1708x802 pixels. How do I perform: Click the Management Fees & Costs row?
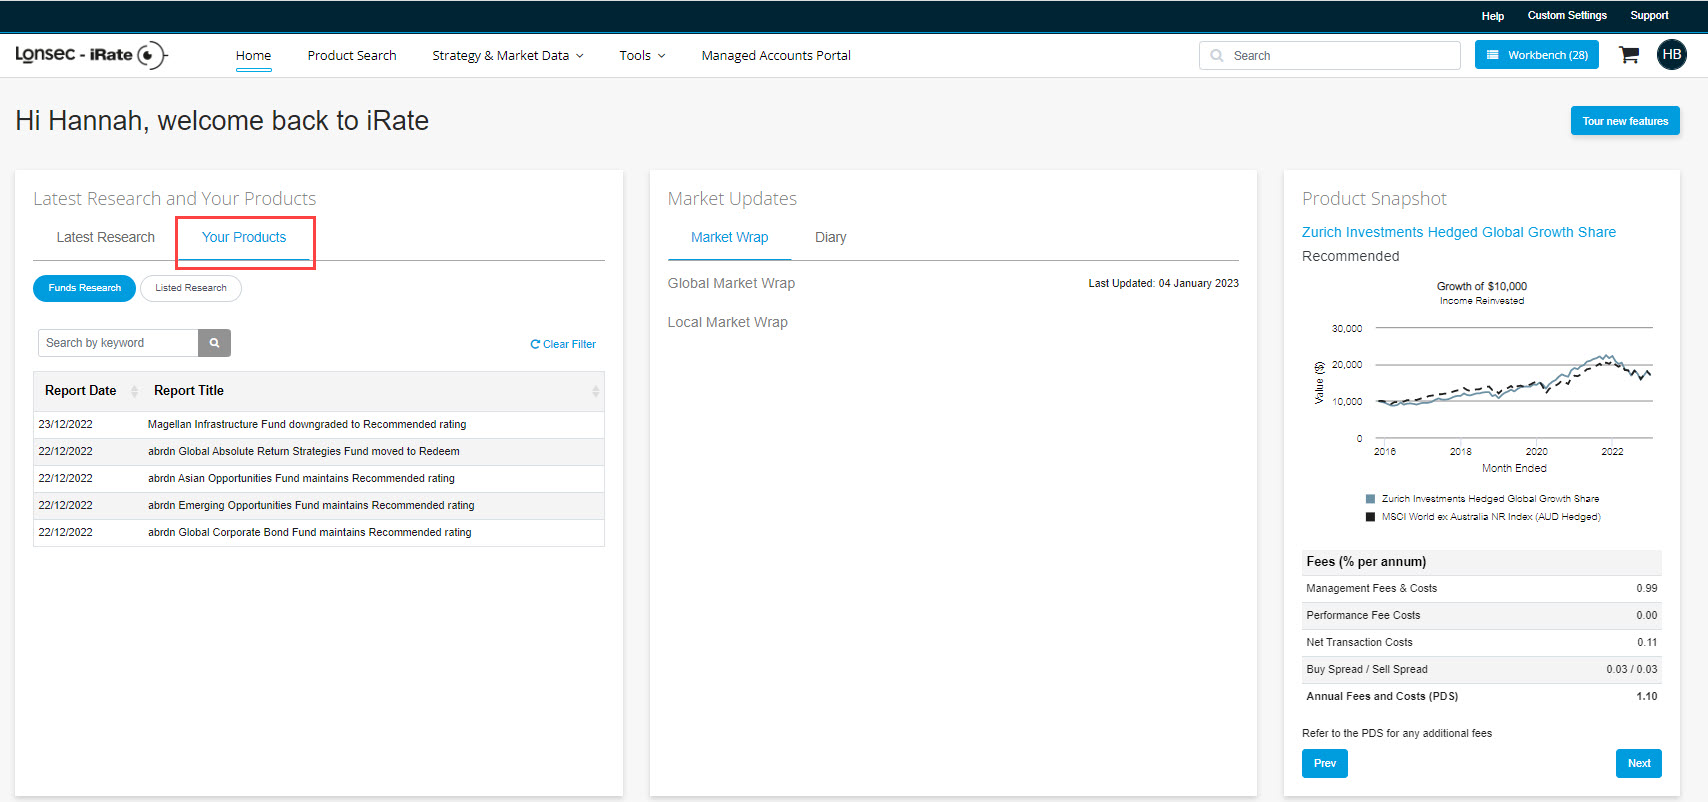click(1482, 588)
